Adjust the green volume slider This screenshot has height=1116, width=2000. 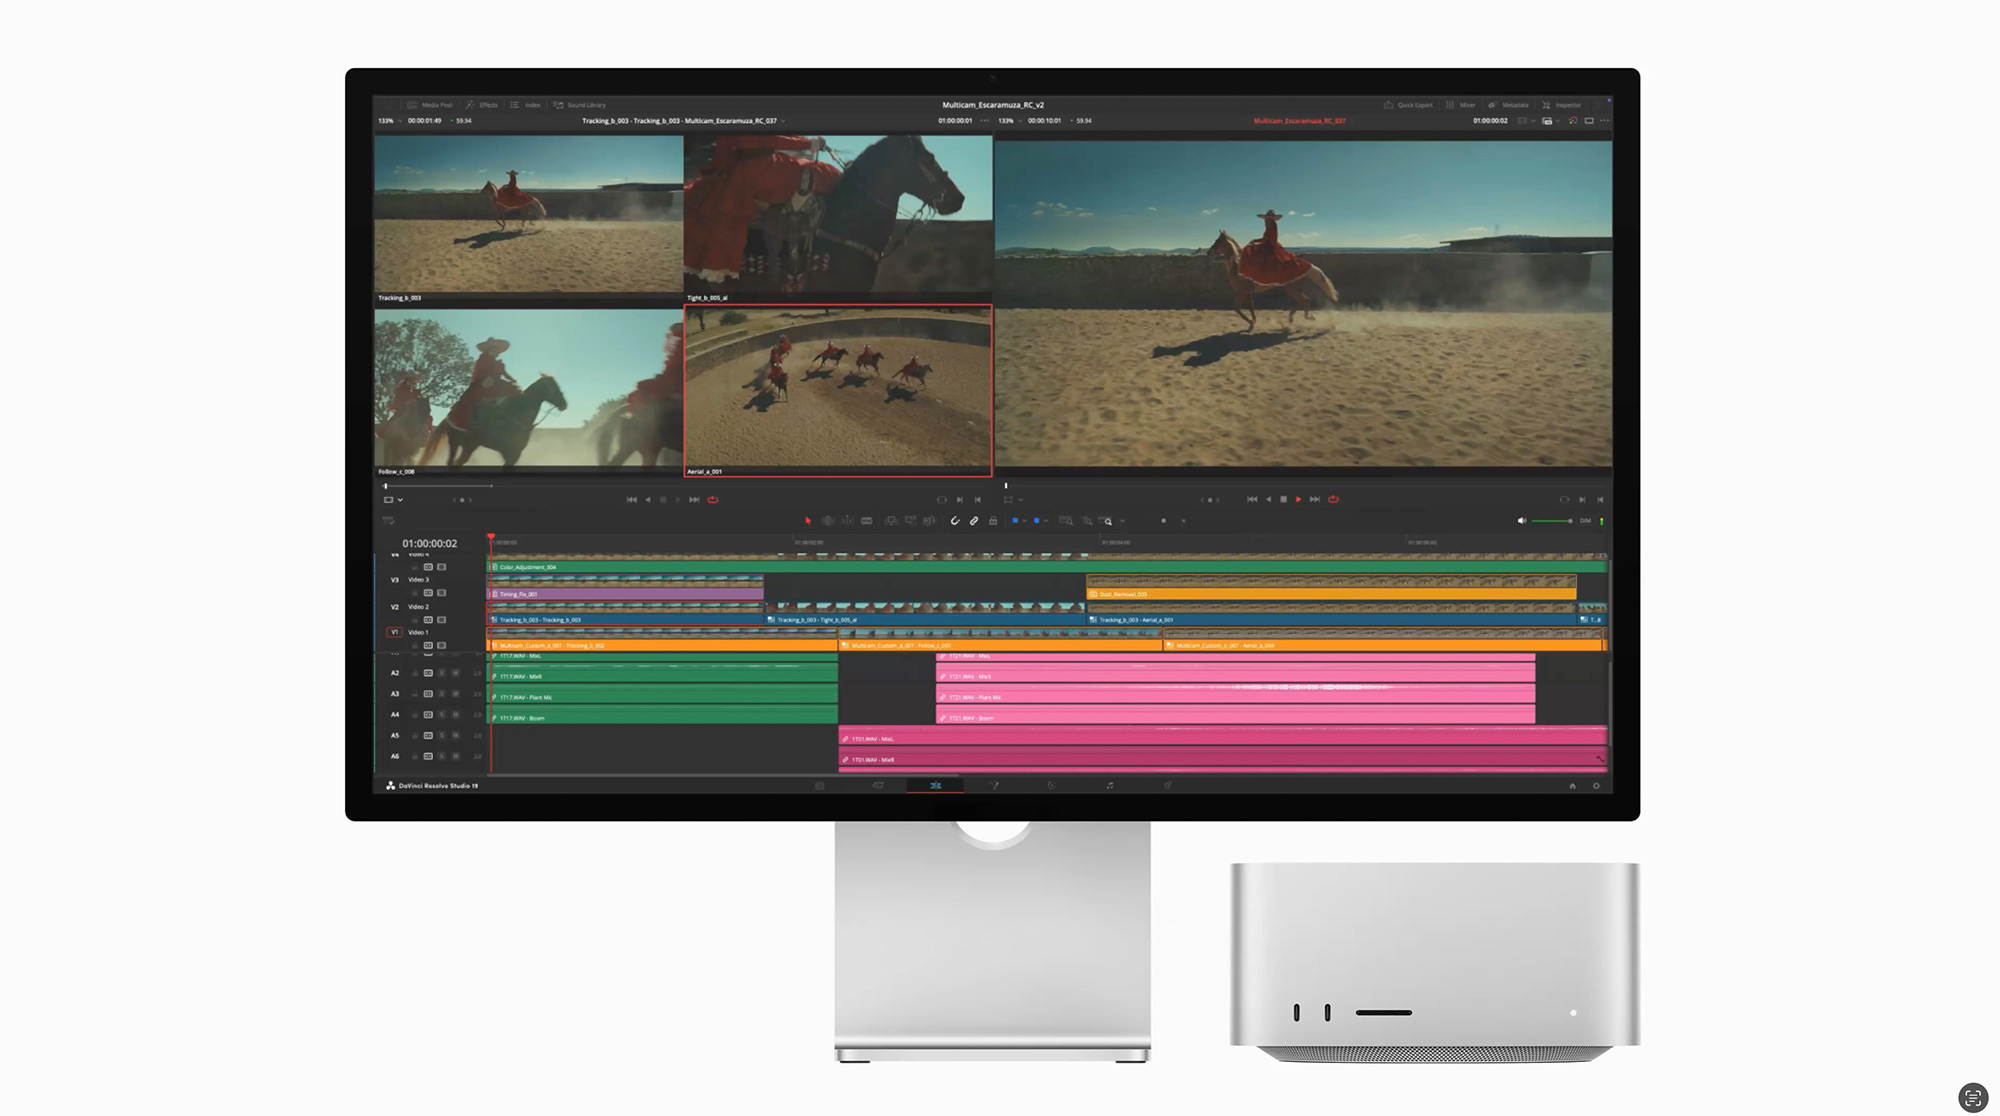(1552, 521)
